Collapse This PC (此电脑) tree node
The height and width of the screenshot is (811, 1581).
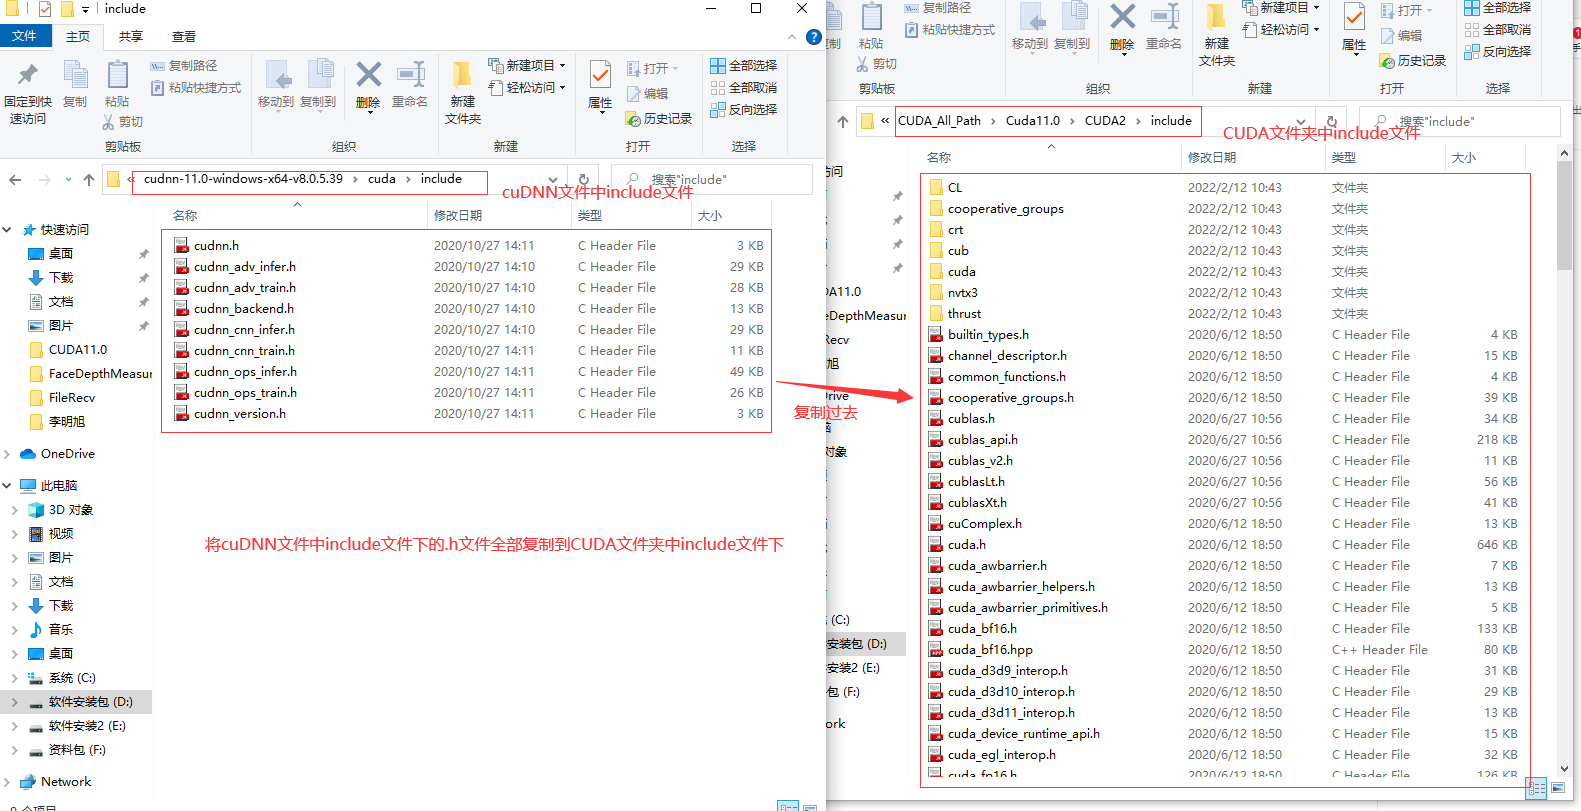[x=7, y=486]
